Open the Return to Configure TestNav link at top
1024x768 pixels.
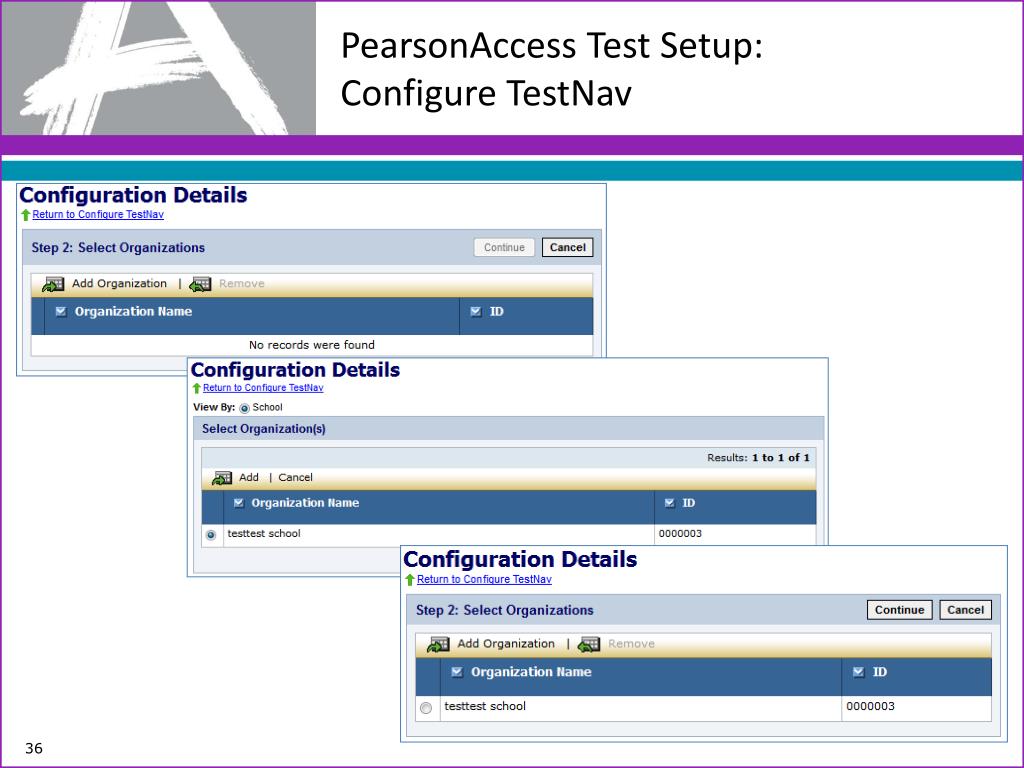(x=97, y=215)
